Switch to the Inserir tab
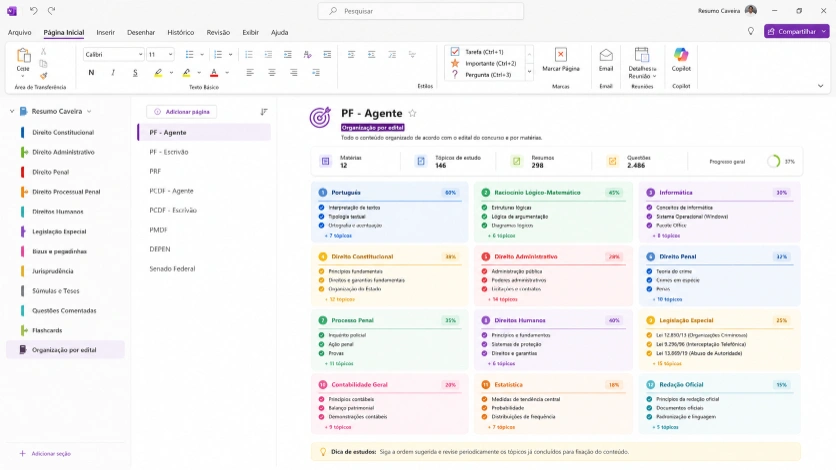The image size is (836, 470). (106, 33)
